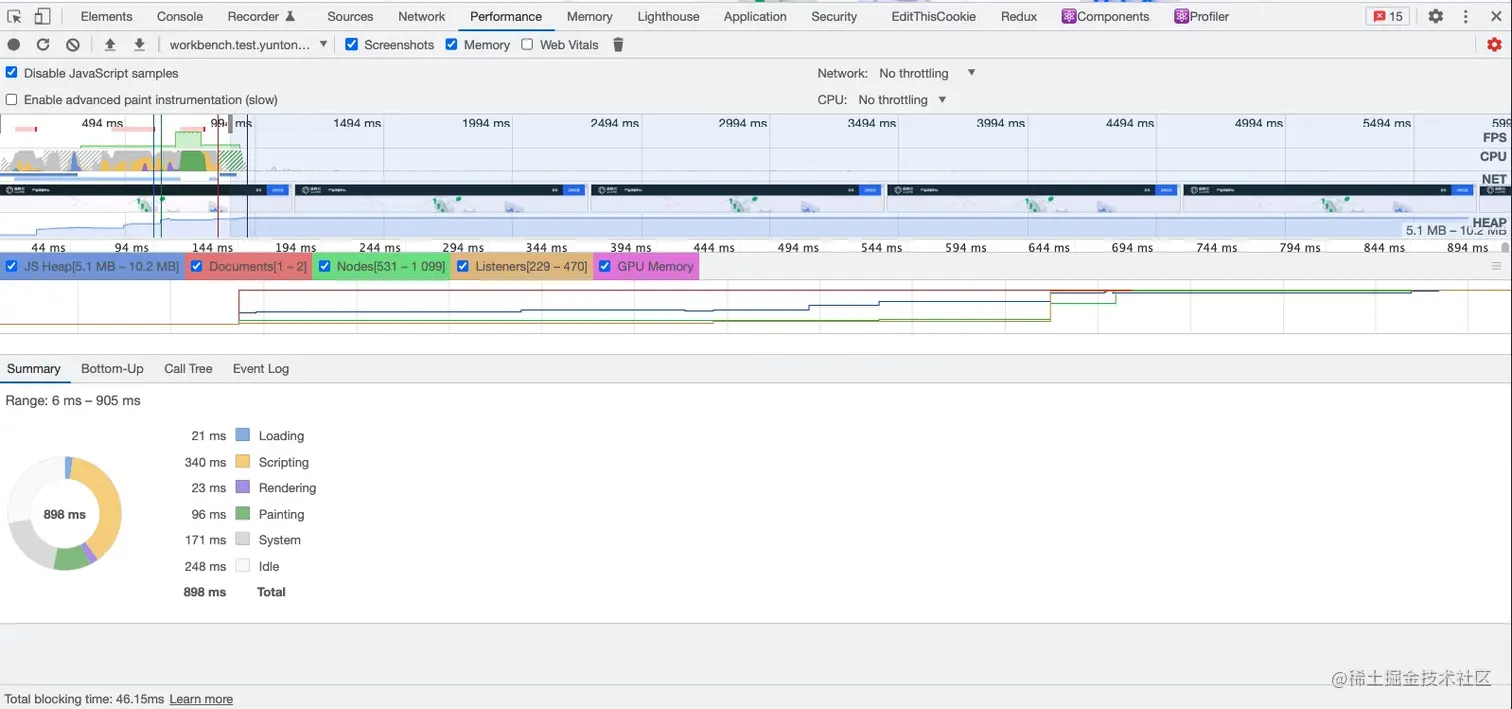
Task: Open the Memory panel tab
Action: click(590, 16)
